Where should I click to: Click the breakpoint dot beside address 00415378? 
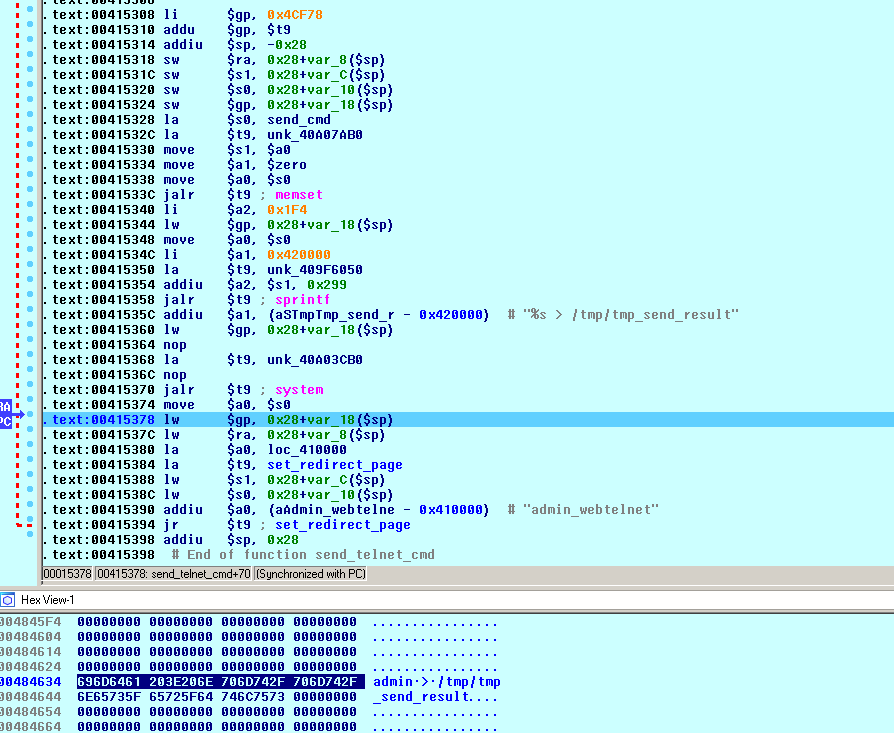(30, 414)
